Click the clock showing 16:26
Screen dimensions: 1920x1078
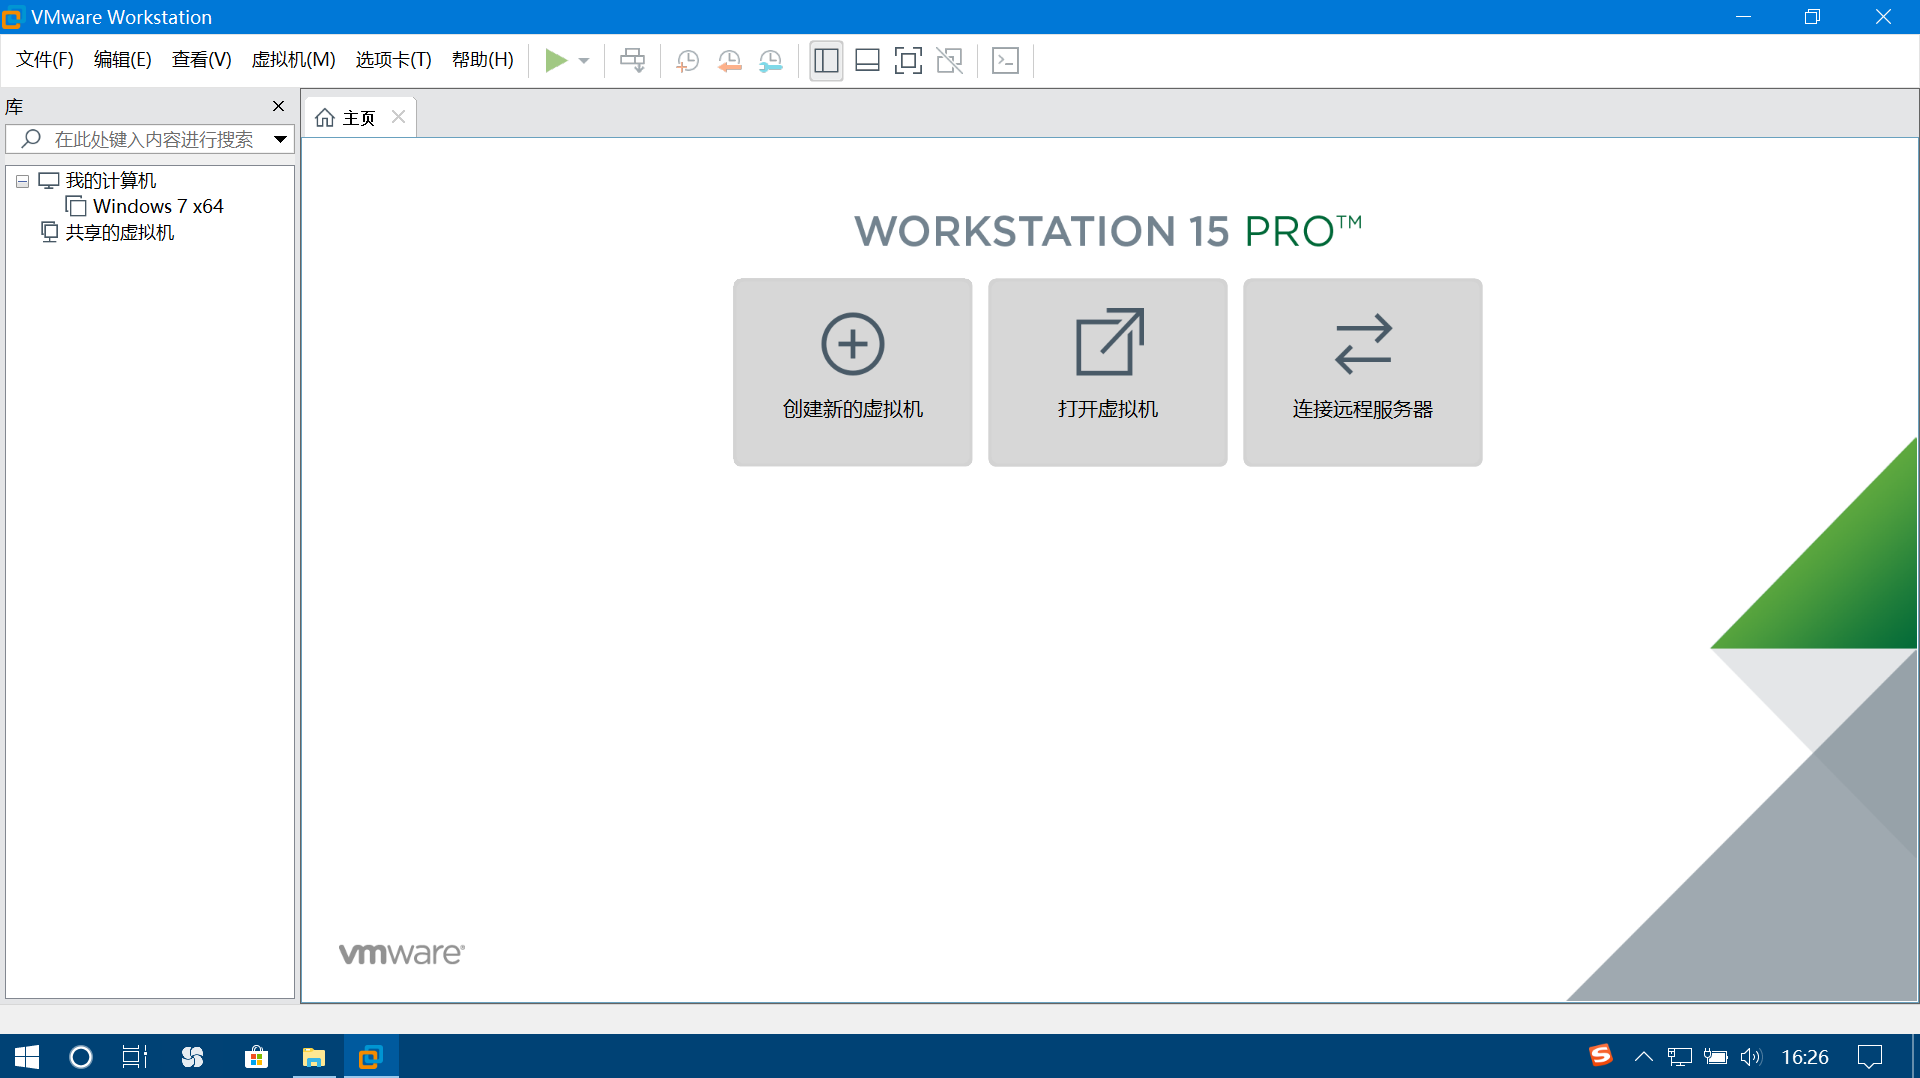(1805, 1057)
